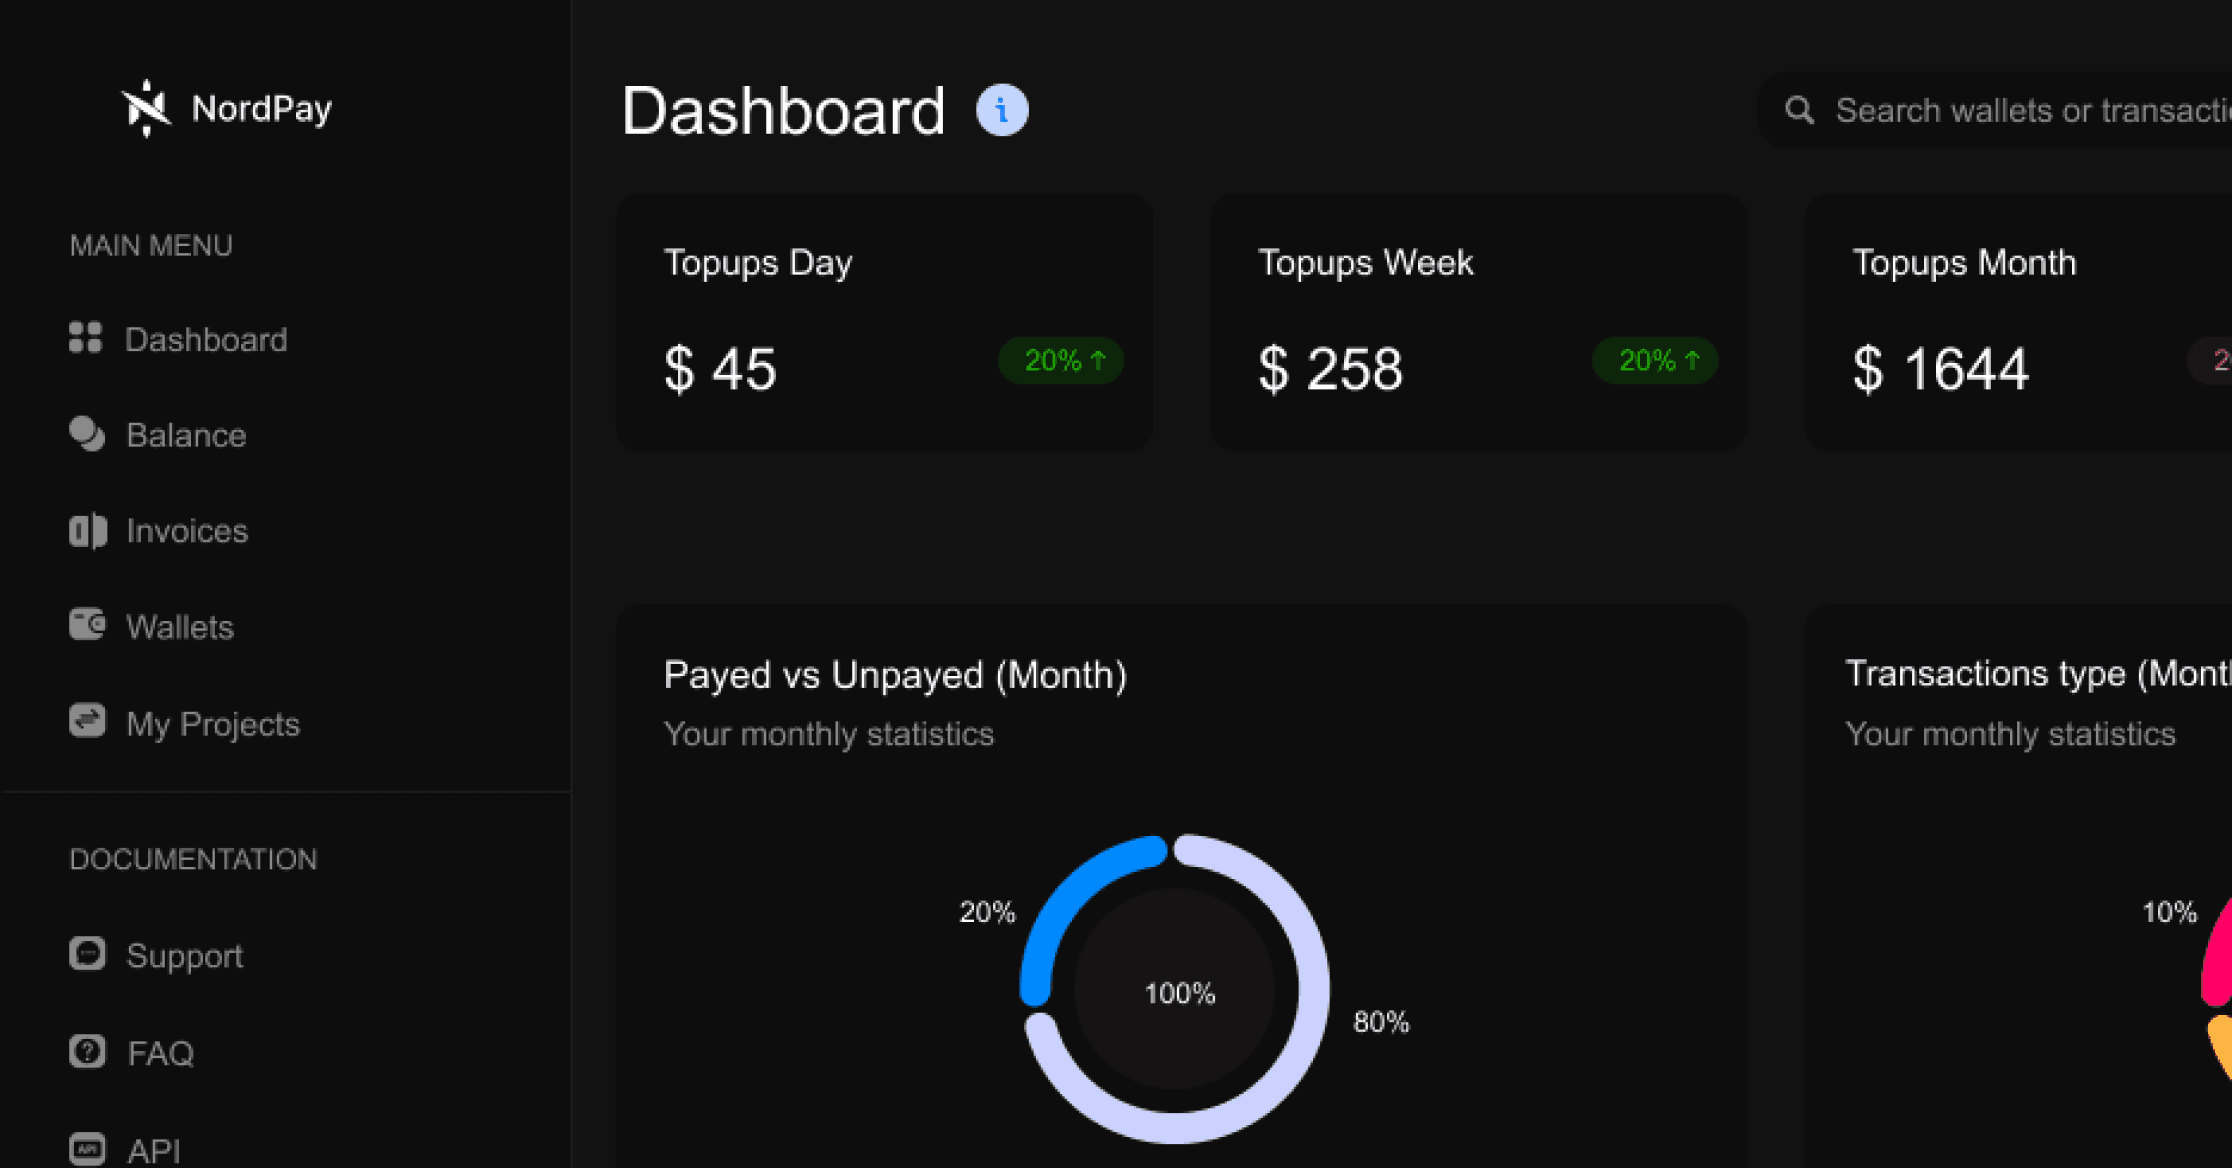Click the 20% badge on Topups Day
Viewport: 2232px width, 1168px height.
tap(1062, 360)
